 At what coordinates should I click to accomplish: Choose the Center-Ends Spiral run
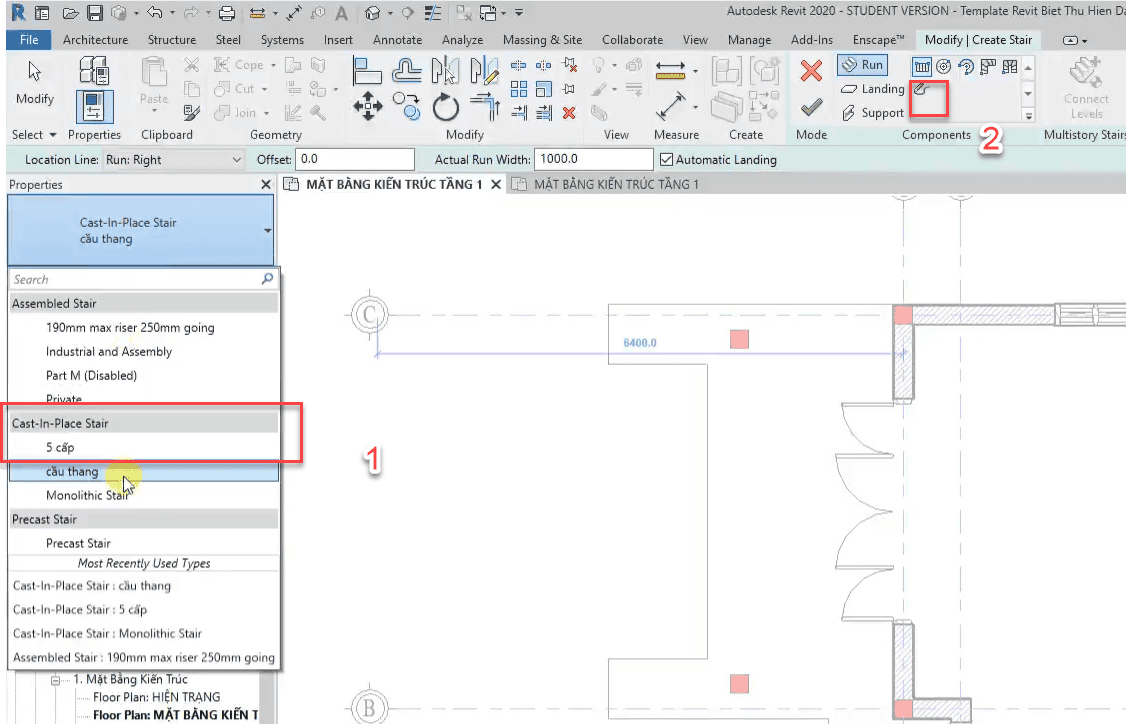(x=966, y=67)
